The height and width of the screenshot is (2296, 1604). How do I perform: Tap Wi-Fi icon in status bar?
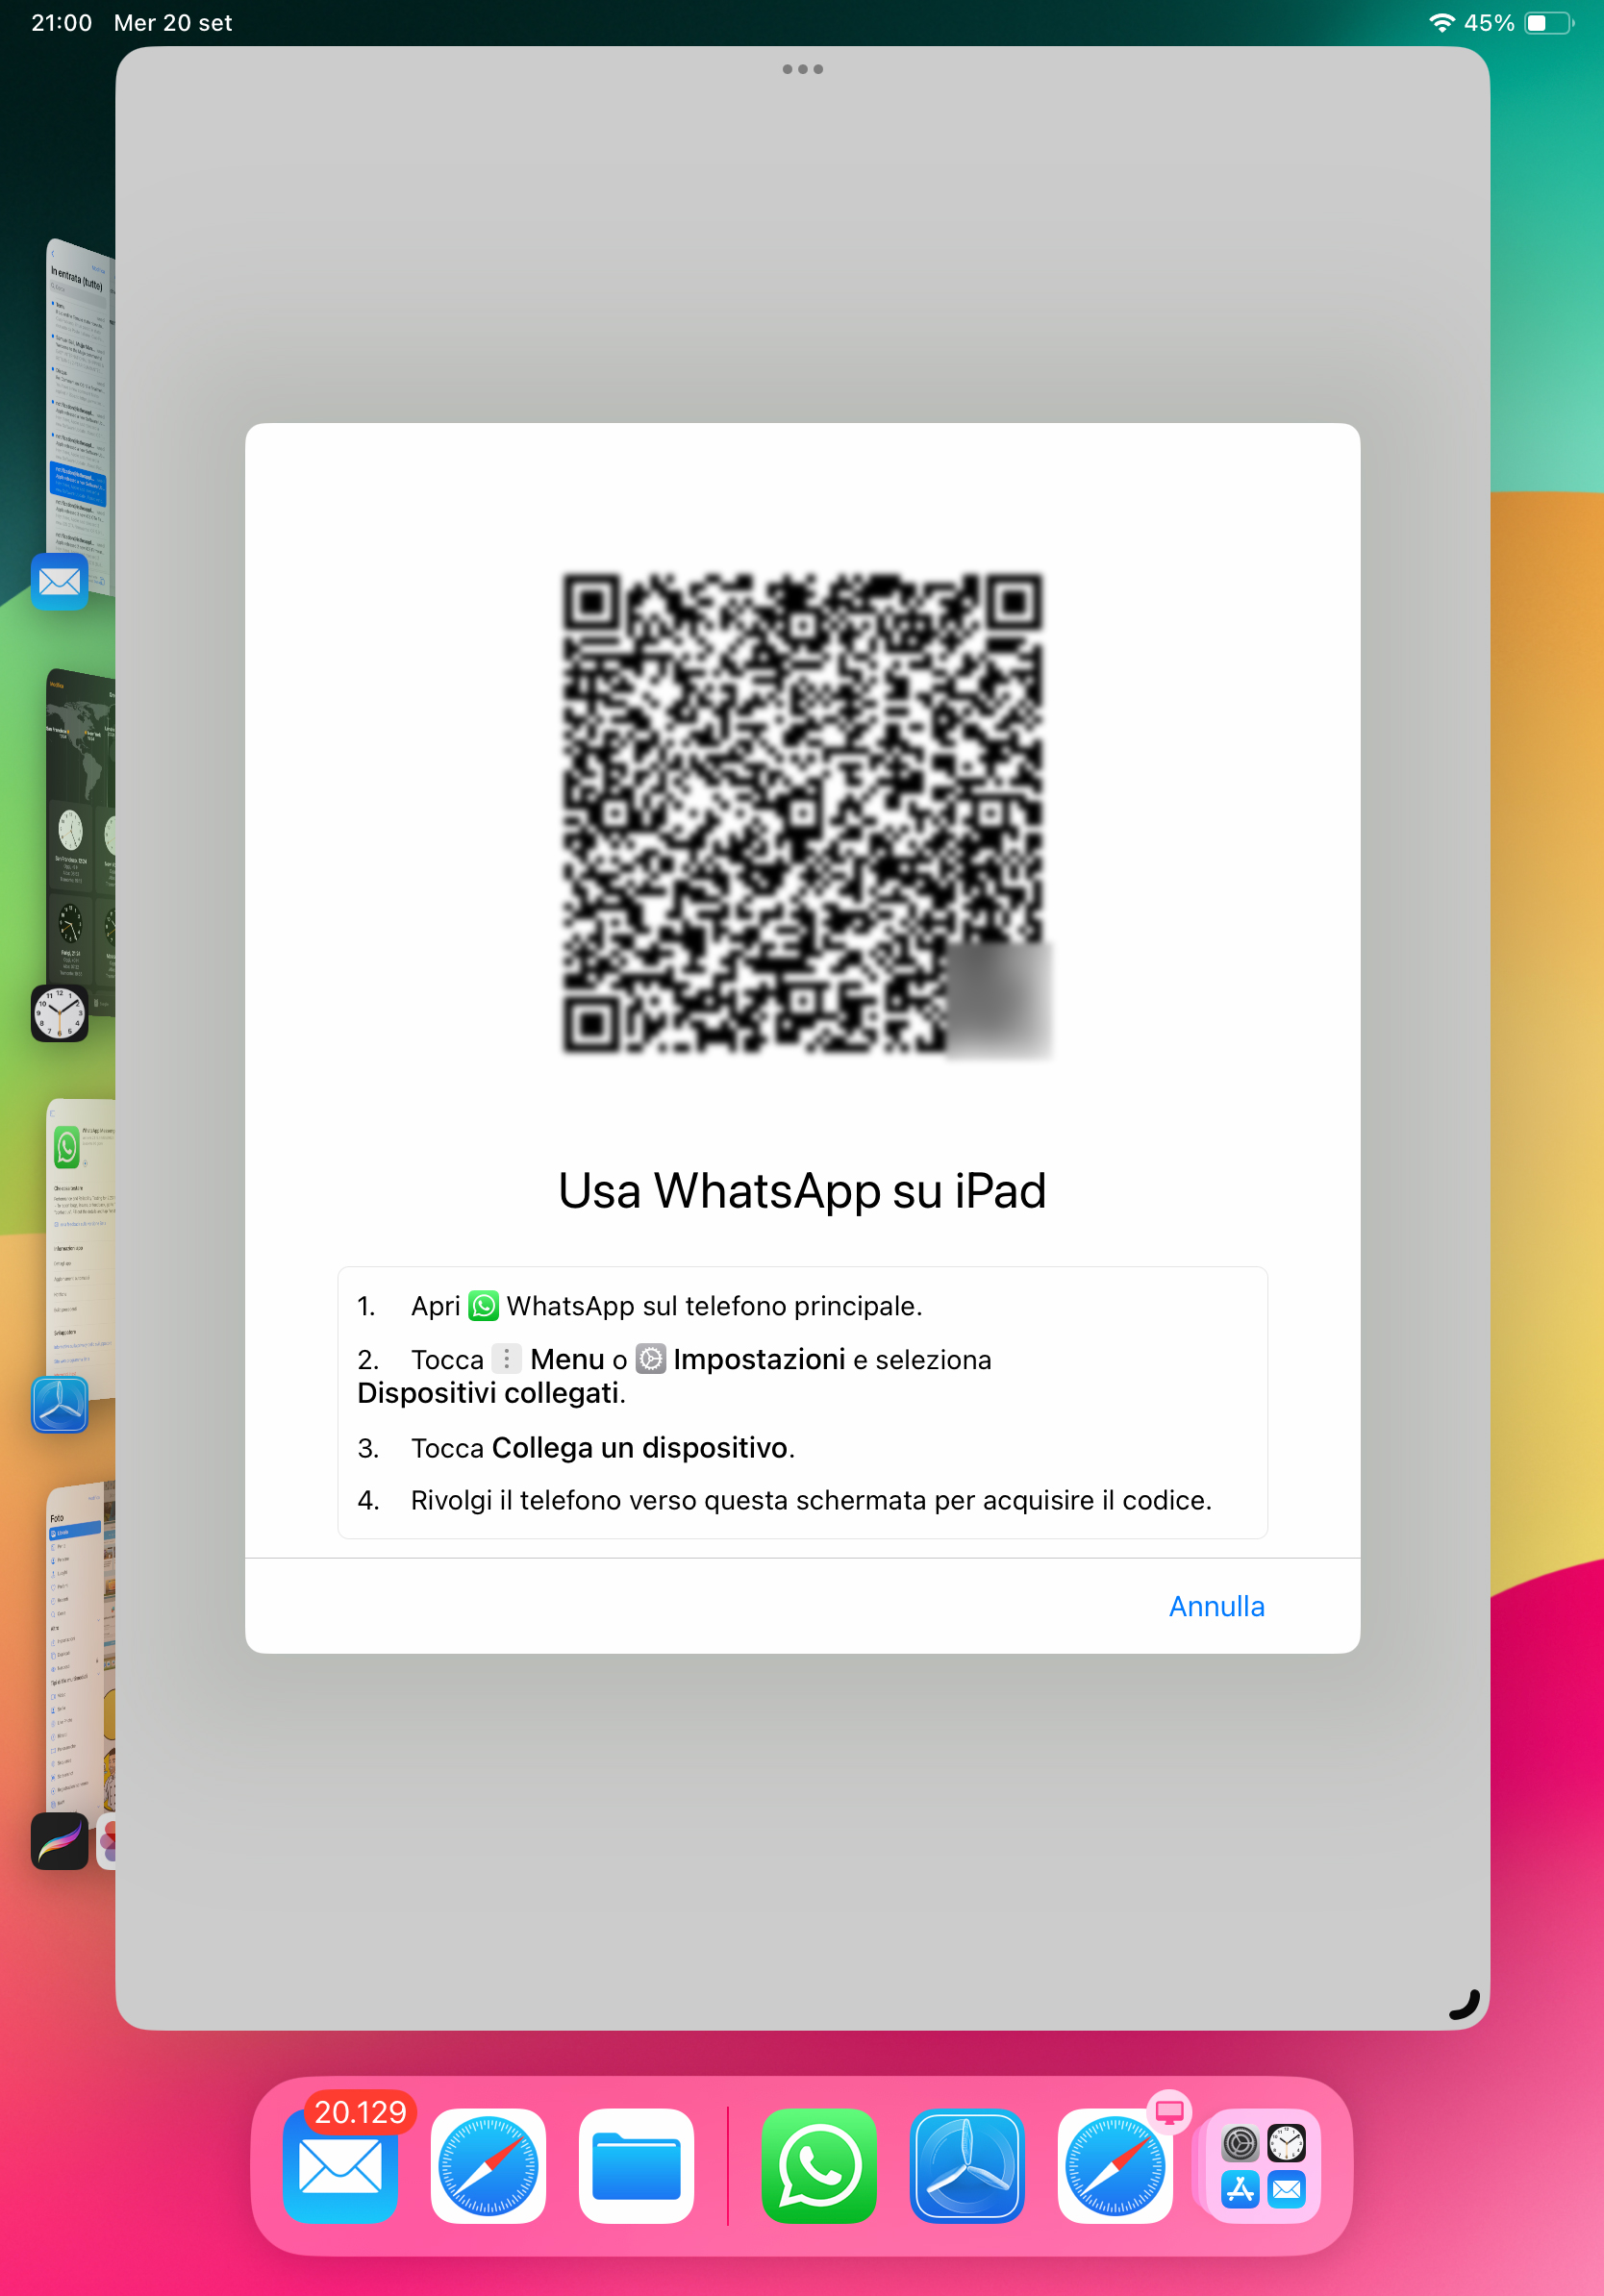click(x=1441, y=22)
